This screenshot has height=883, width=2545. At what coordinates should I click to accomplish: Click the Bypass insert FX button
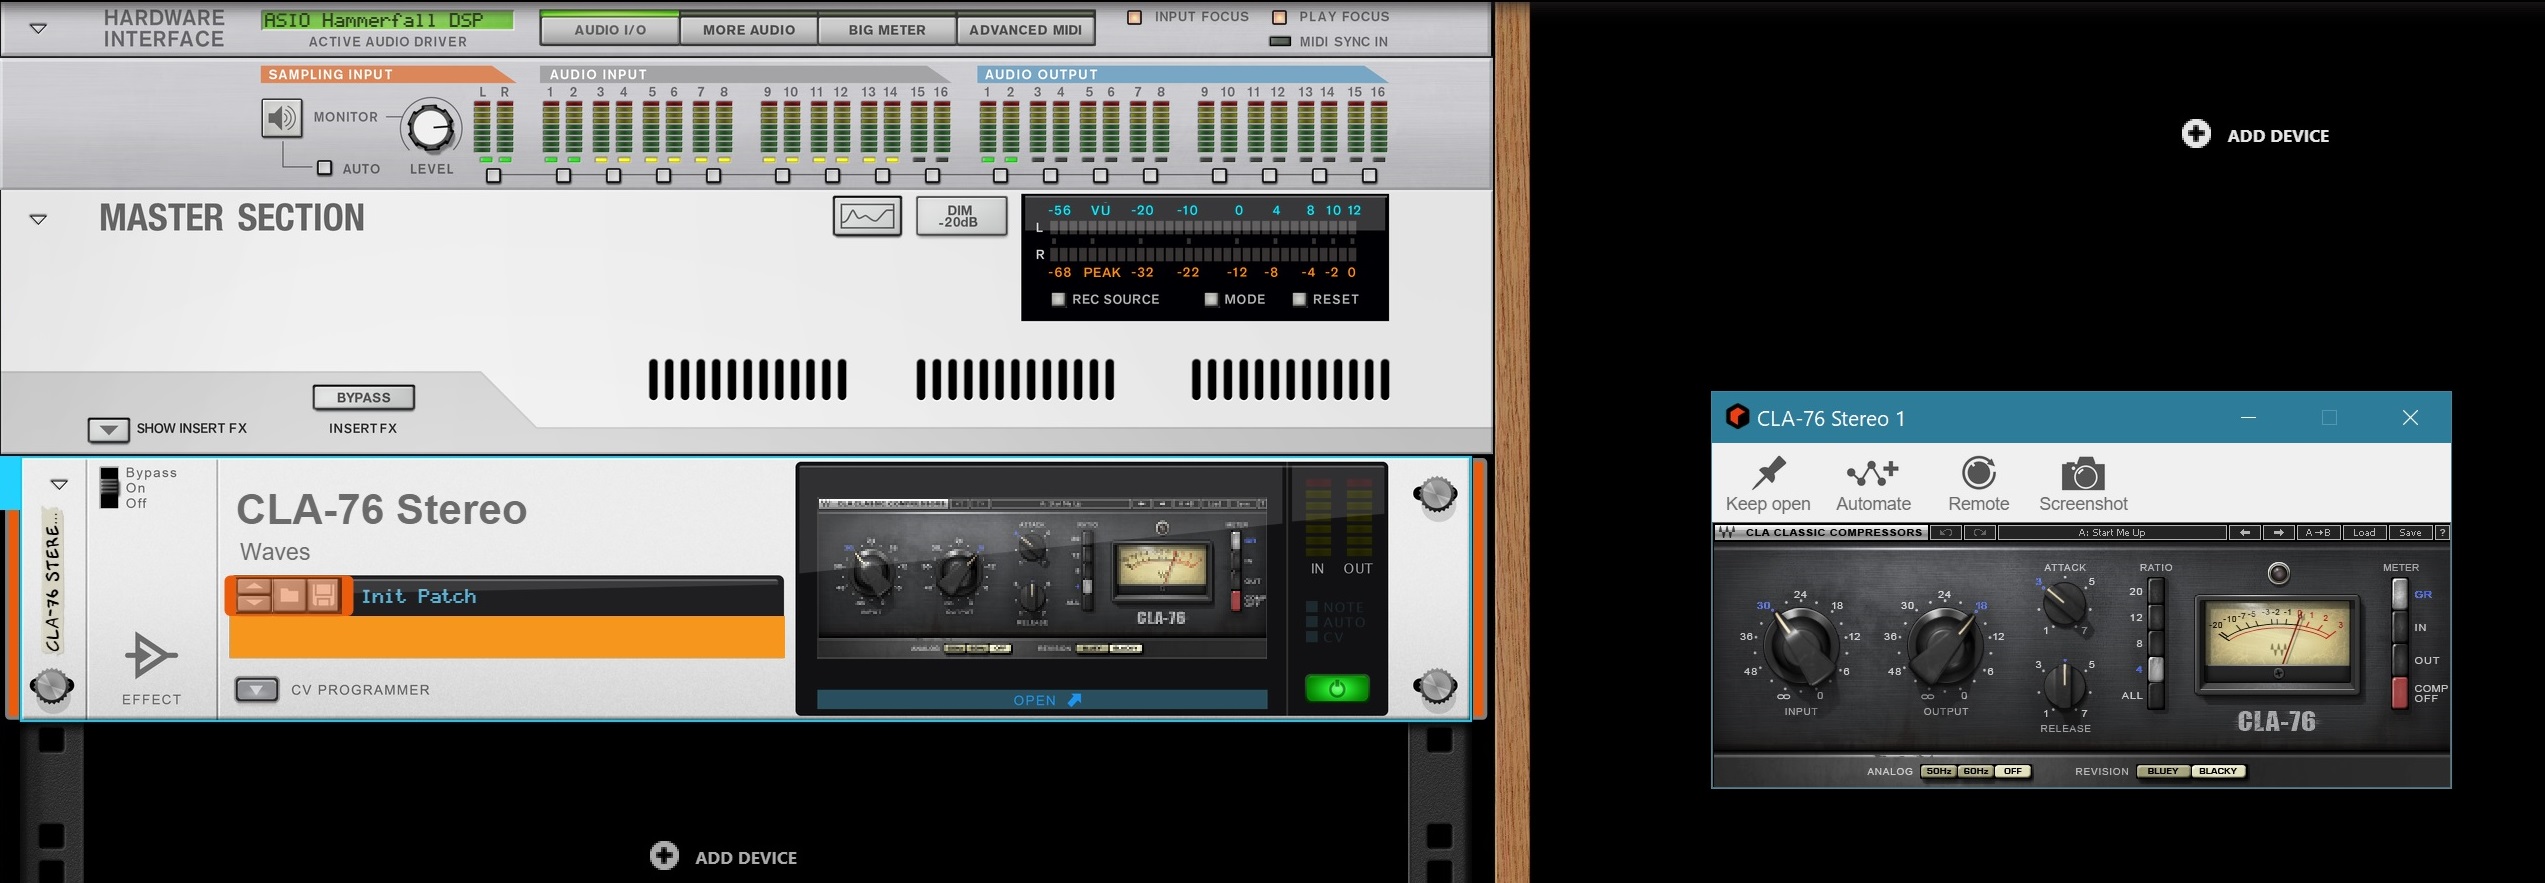point(363,397)
